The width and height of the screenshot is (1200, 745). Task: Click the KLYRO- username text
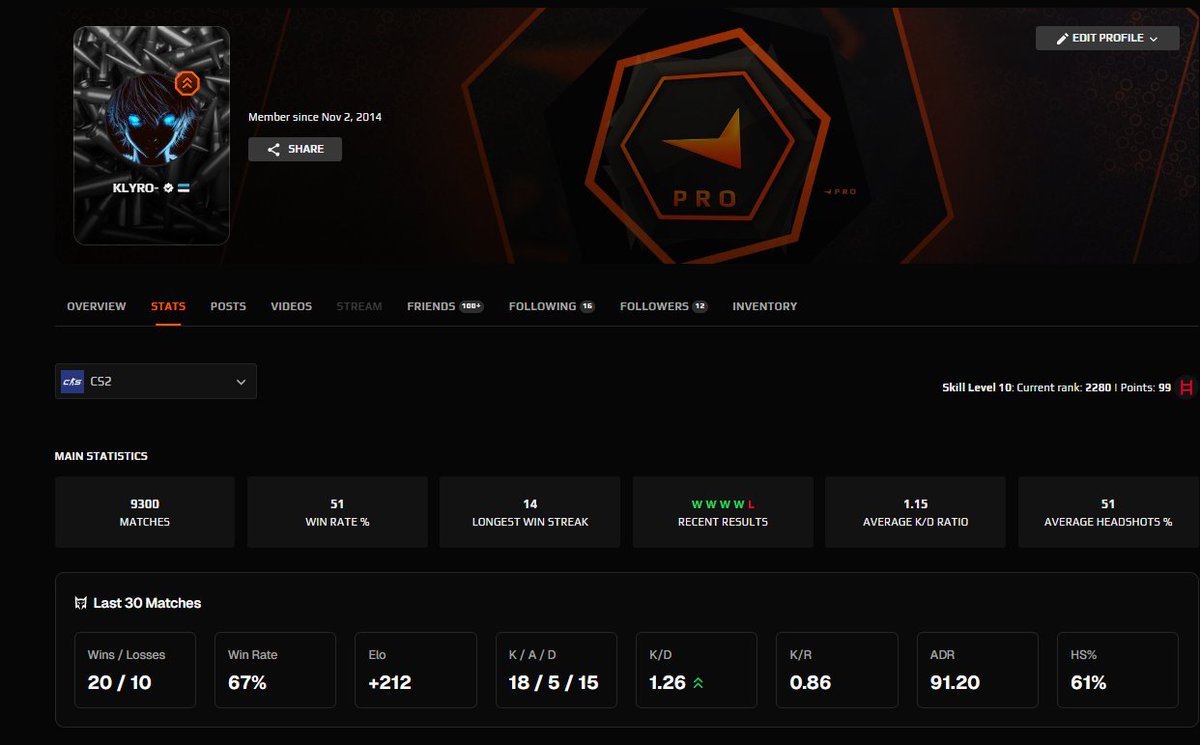pyautogui.click(x=135, y=187)
